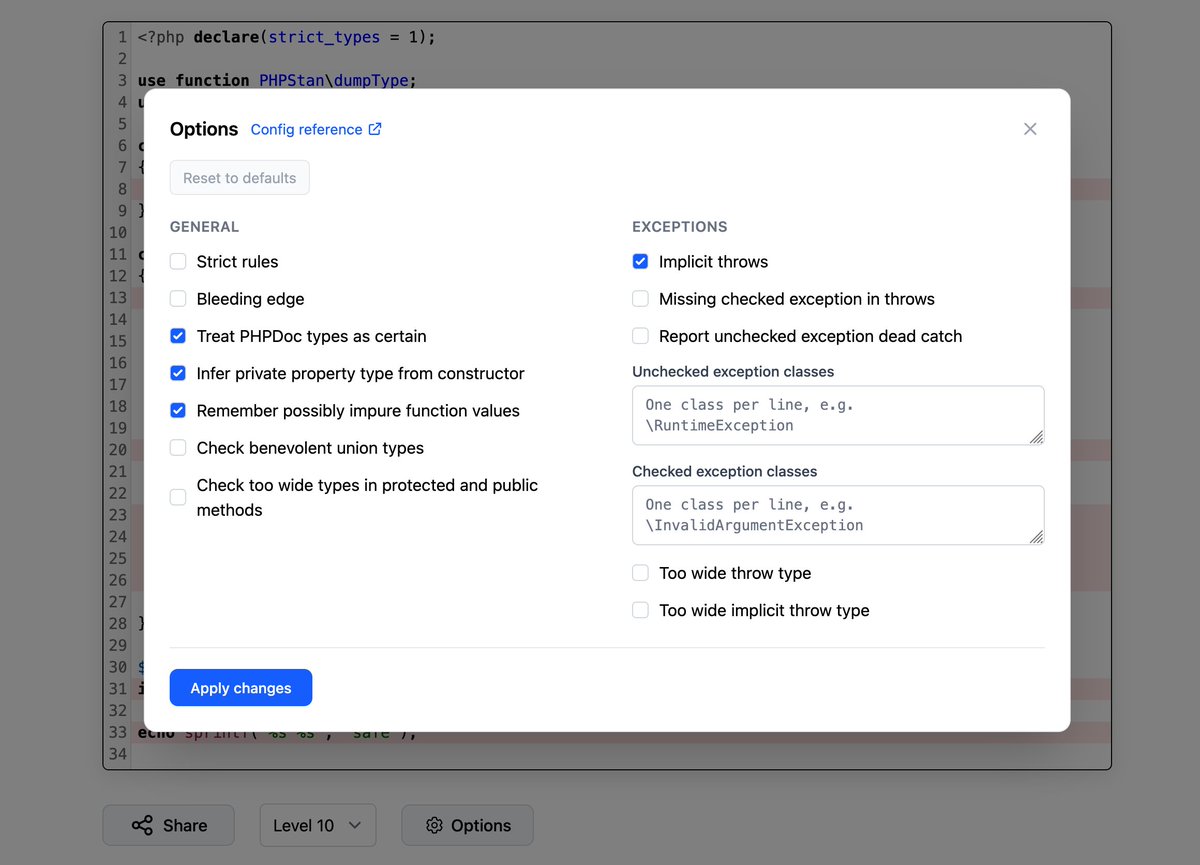Enable the Too wide throw type checkbox
Image resolution: width=1200 pixels, height=865 pixels.
[x=640, y=573]
